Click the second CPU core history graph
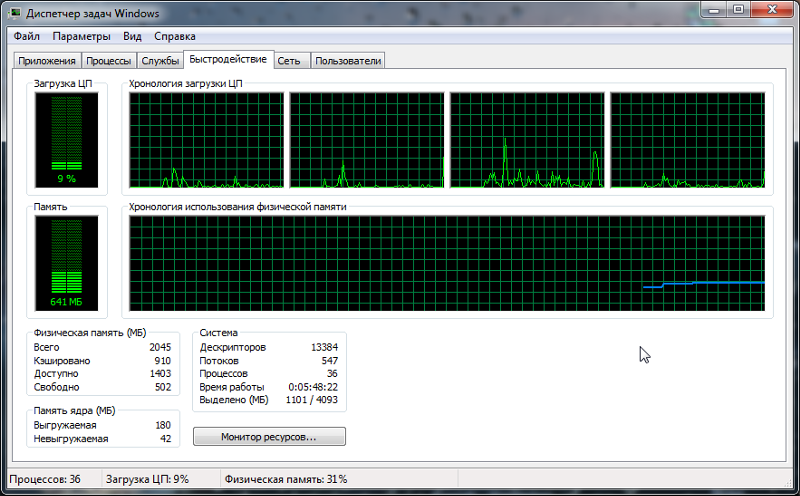This screenshot has width=800, height=496. tap(367, 140)
